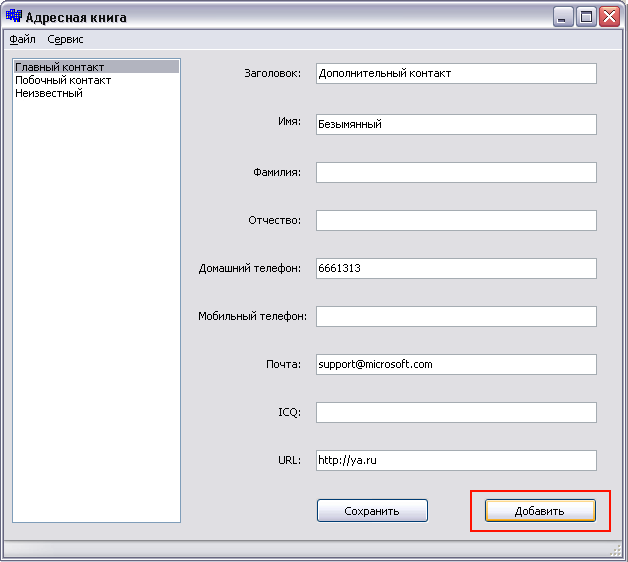Focus the Имя input field
Viewport: 628px width, 562px height.
pyautogui.click(x=456, y=124)
